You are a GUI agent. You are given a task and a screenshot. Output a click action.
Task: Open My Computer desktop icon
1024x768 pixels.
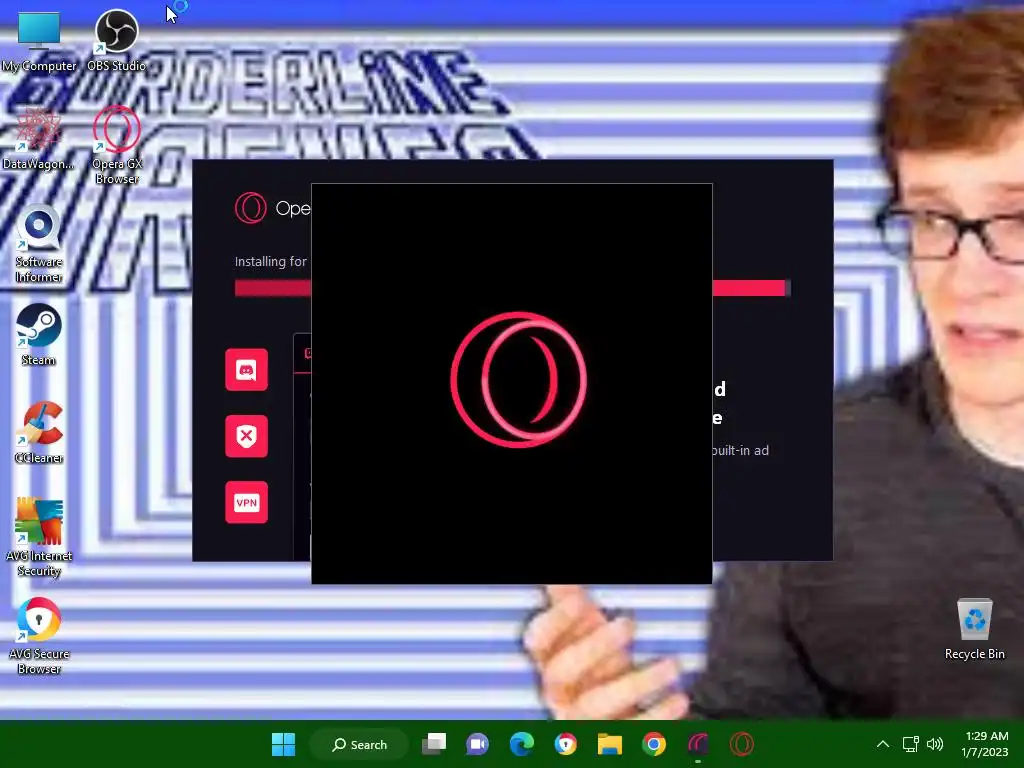coord(39,40)
